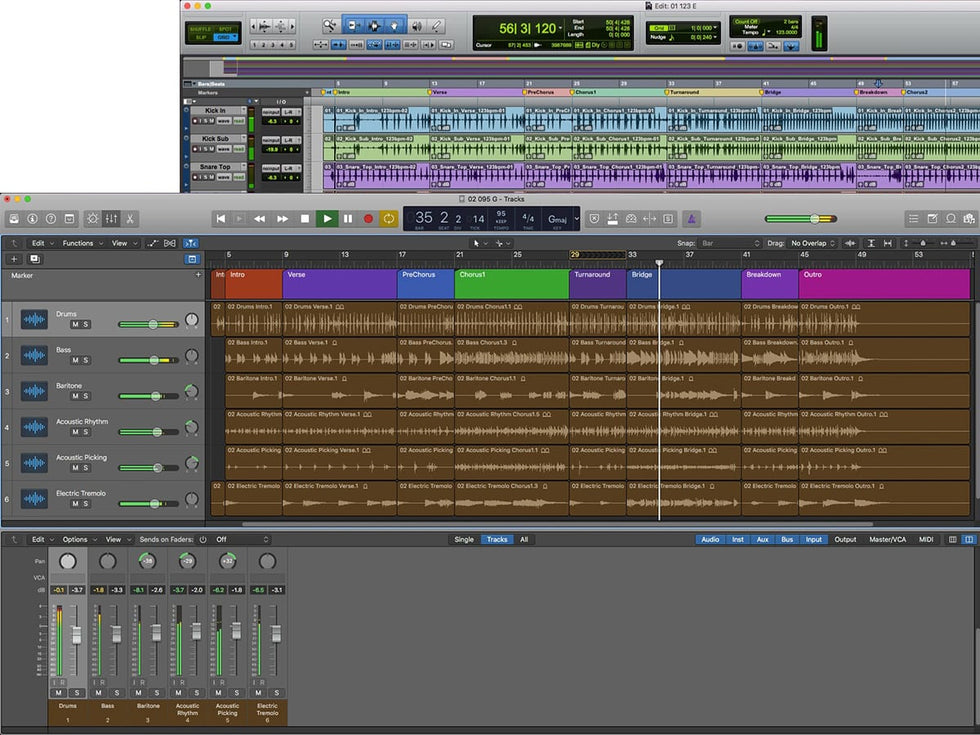Open the Mixer from the control bar
This screenshot has width=980, height=735.
[111, 218]
